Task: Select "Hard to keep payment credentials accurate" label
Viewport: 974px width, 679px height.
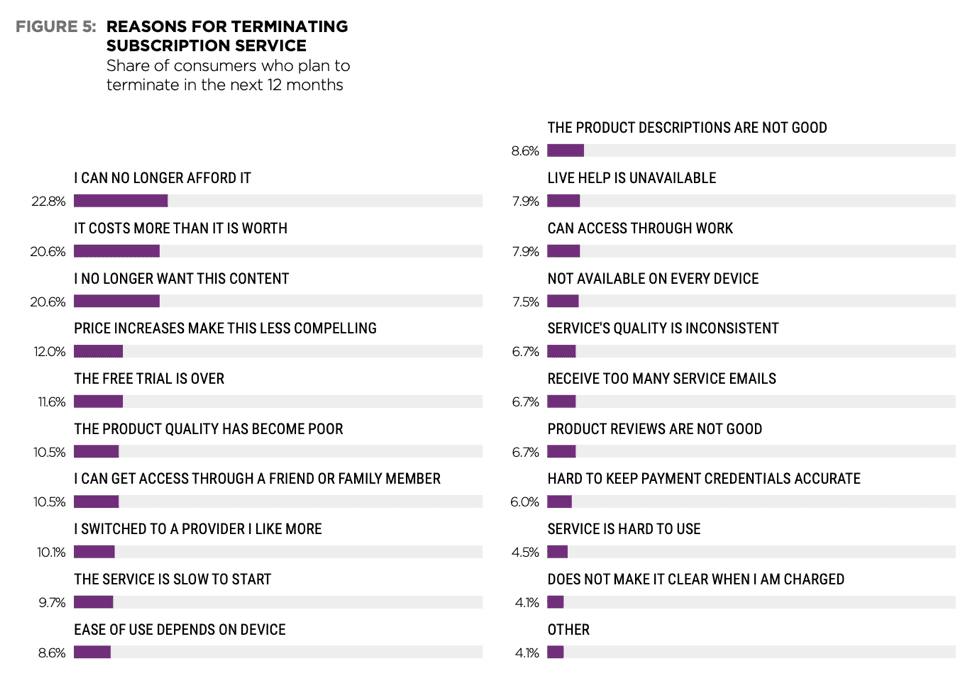Action: click(x=703, y=479)
